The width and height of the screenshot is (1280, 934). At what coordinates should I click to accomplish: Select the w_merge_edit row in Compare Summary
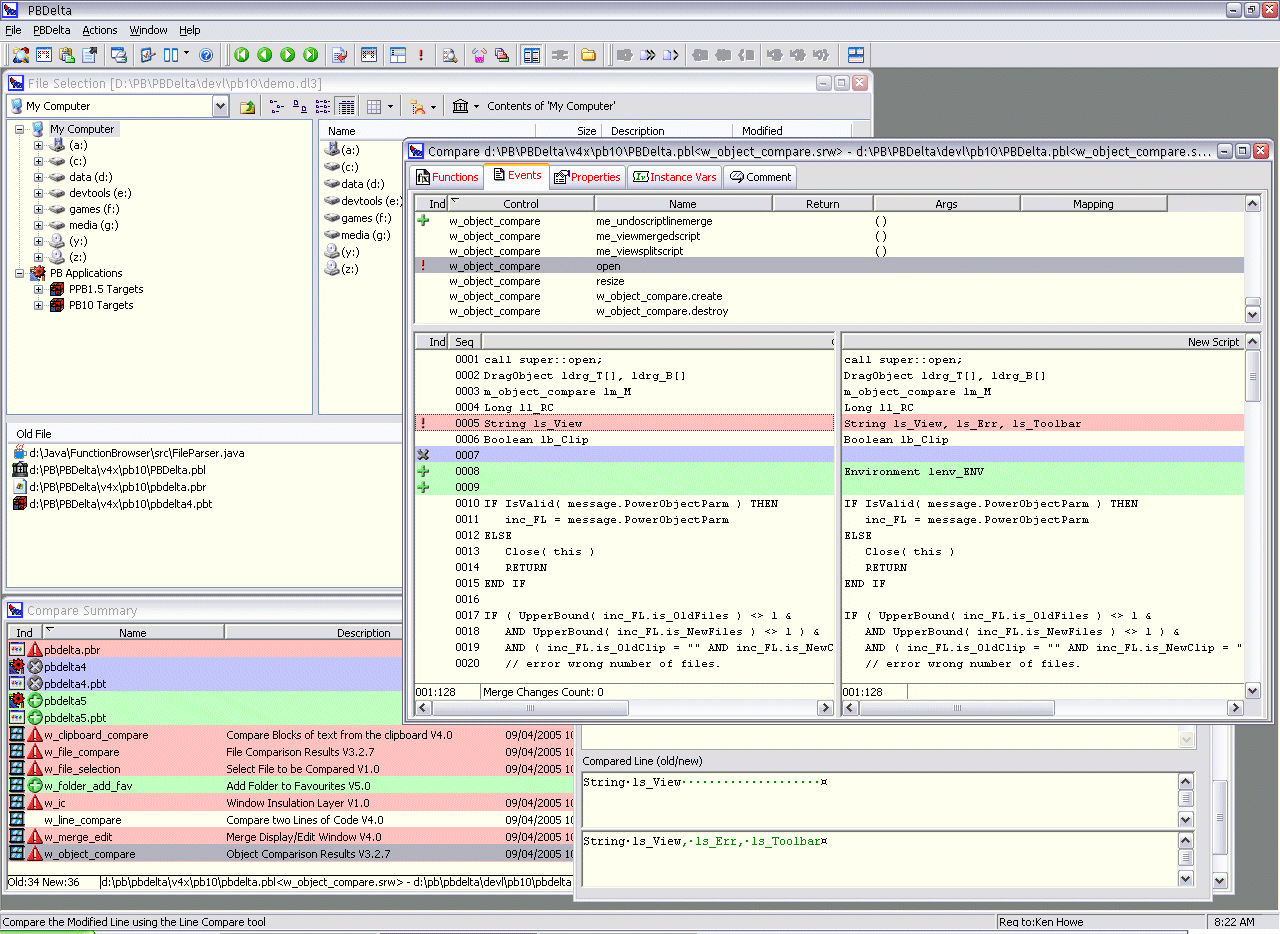[x=290, y=837]
